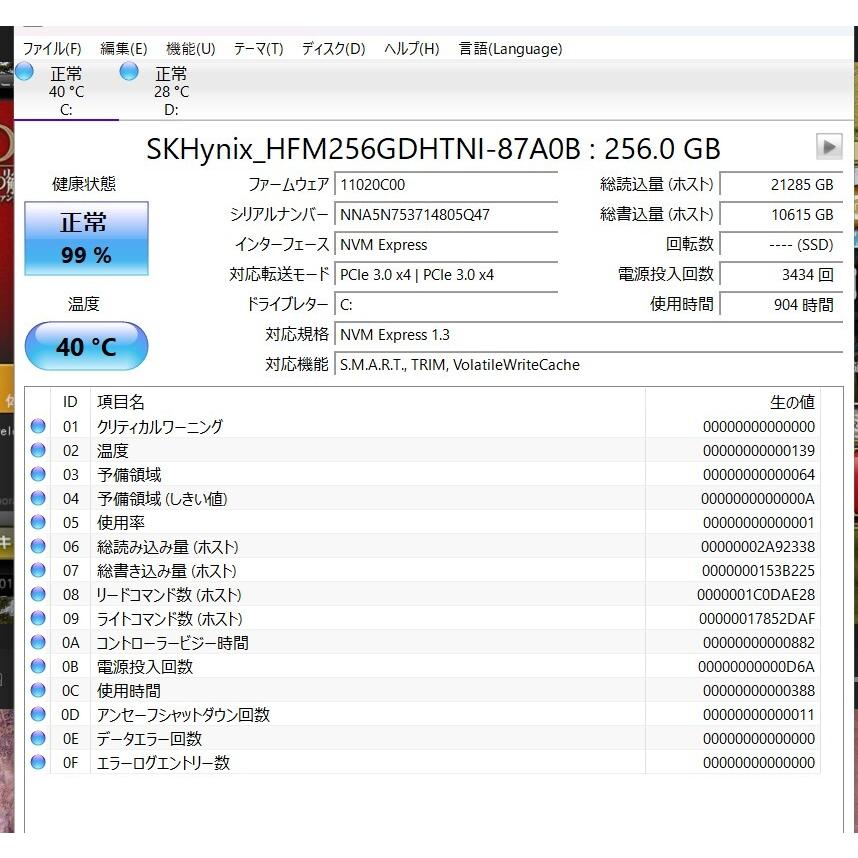
Task: Click total host writes value 10615 GB
Action: click(781, 214)
